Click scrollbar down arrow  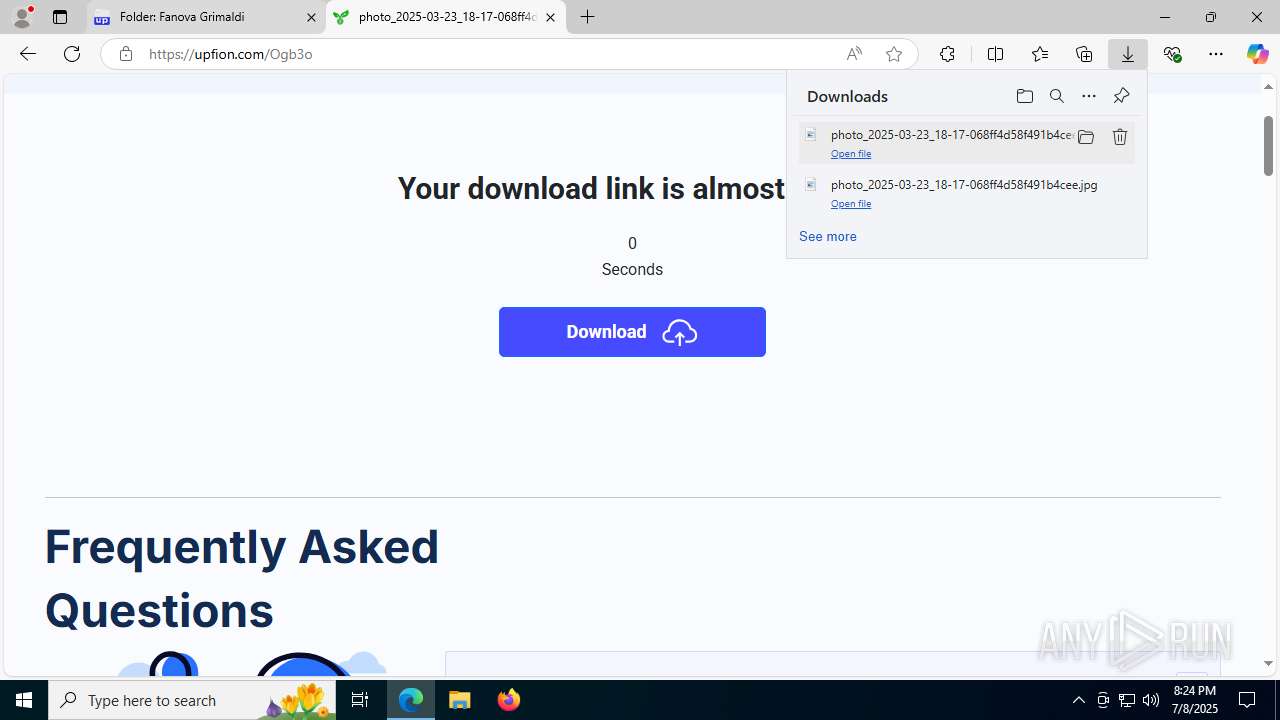pyautogui.click(x=1268, y=664)
